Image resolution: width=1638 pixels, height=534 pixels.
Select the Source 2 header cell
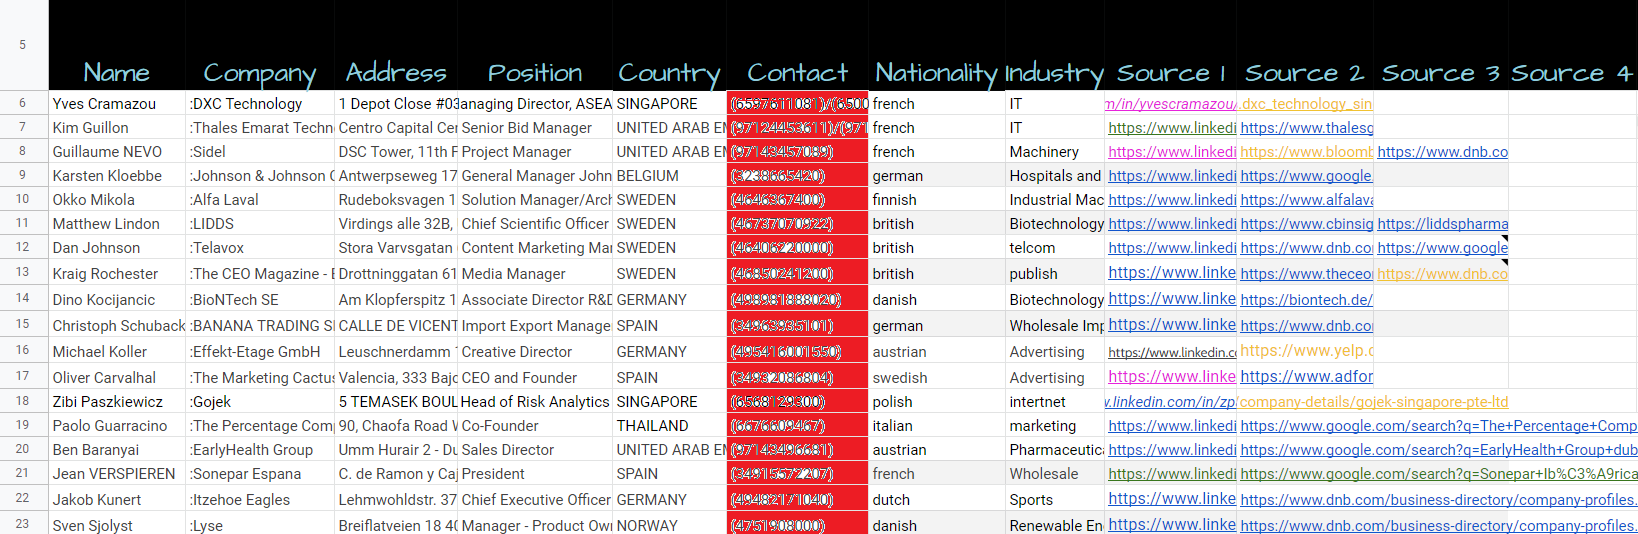(1305, 46)
